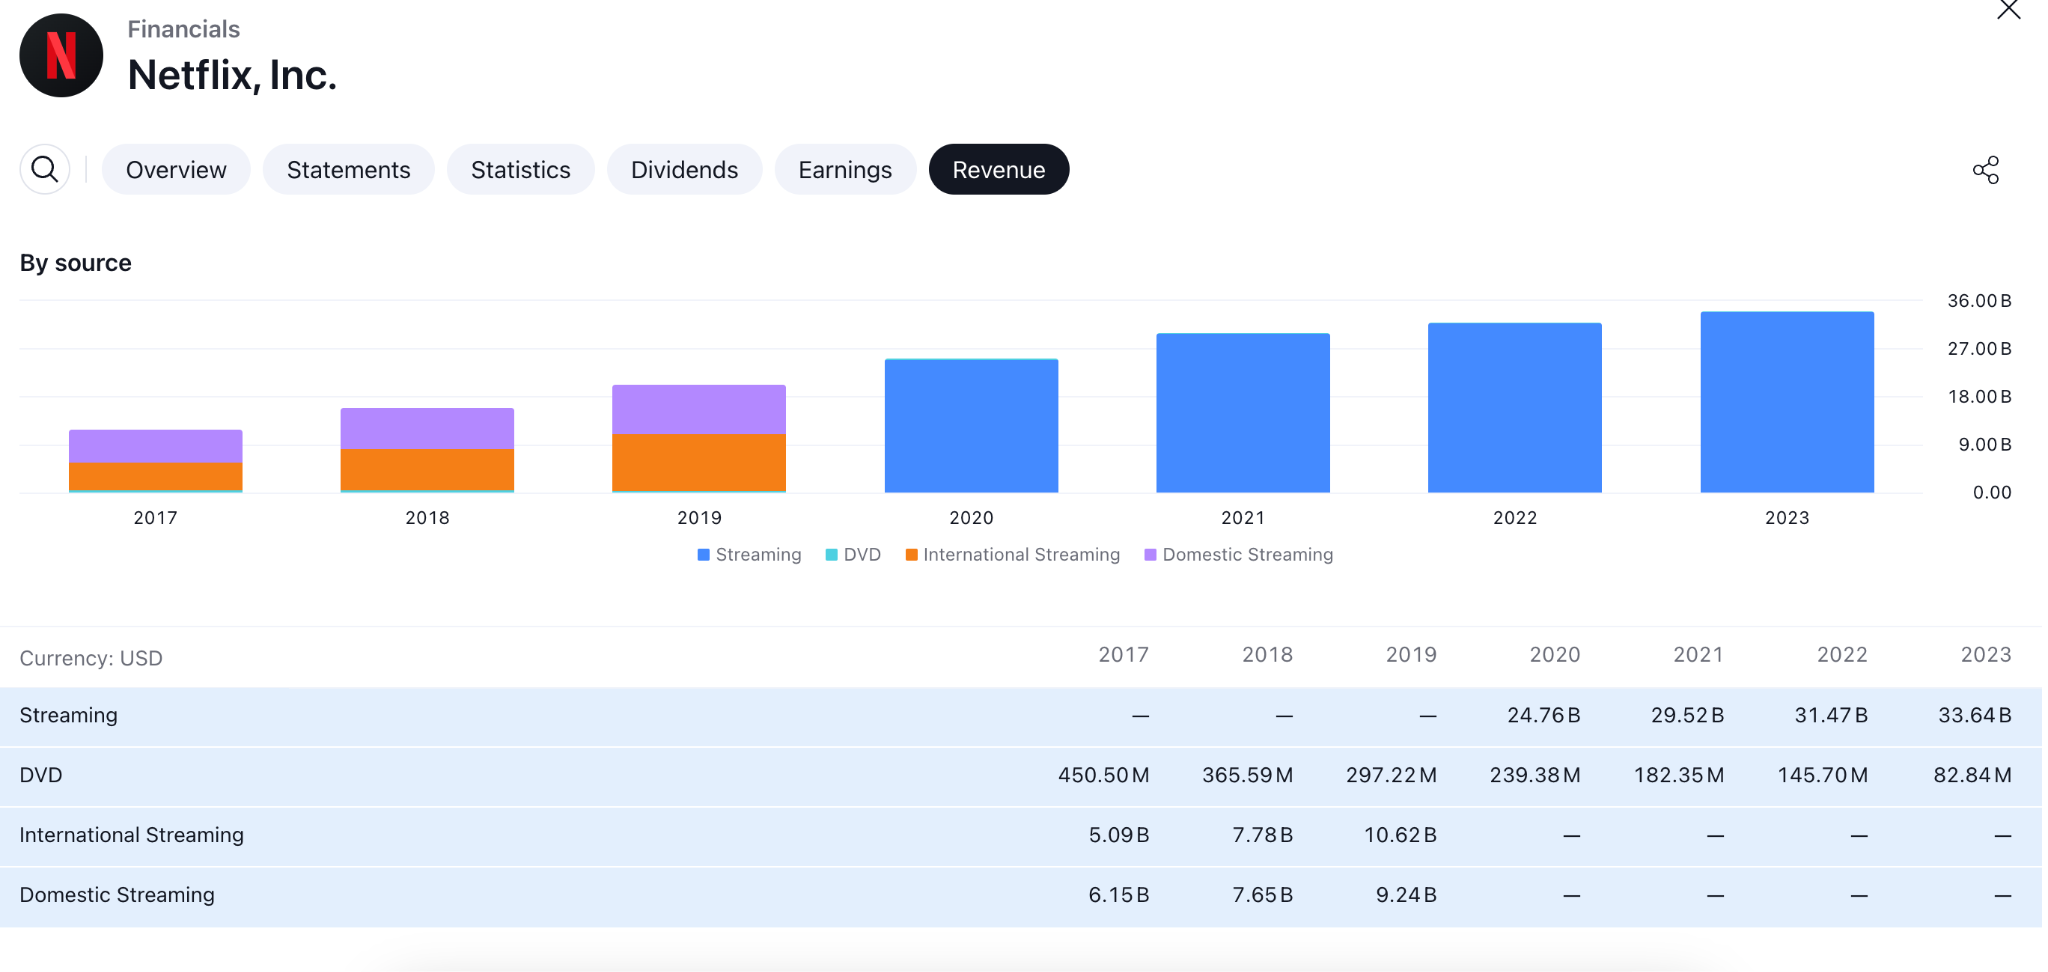Click the Netflix, Inc. title
The height and width of the screenshot is (972, 2048).
pyautogui.click(x=232, y=75)
